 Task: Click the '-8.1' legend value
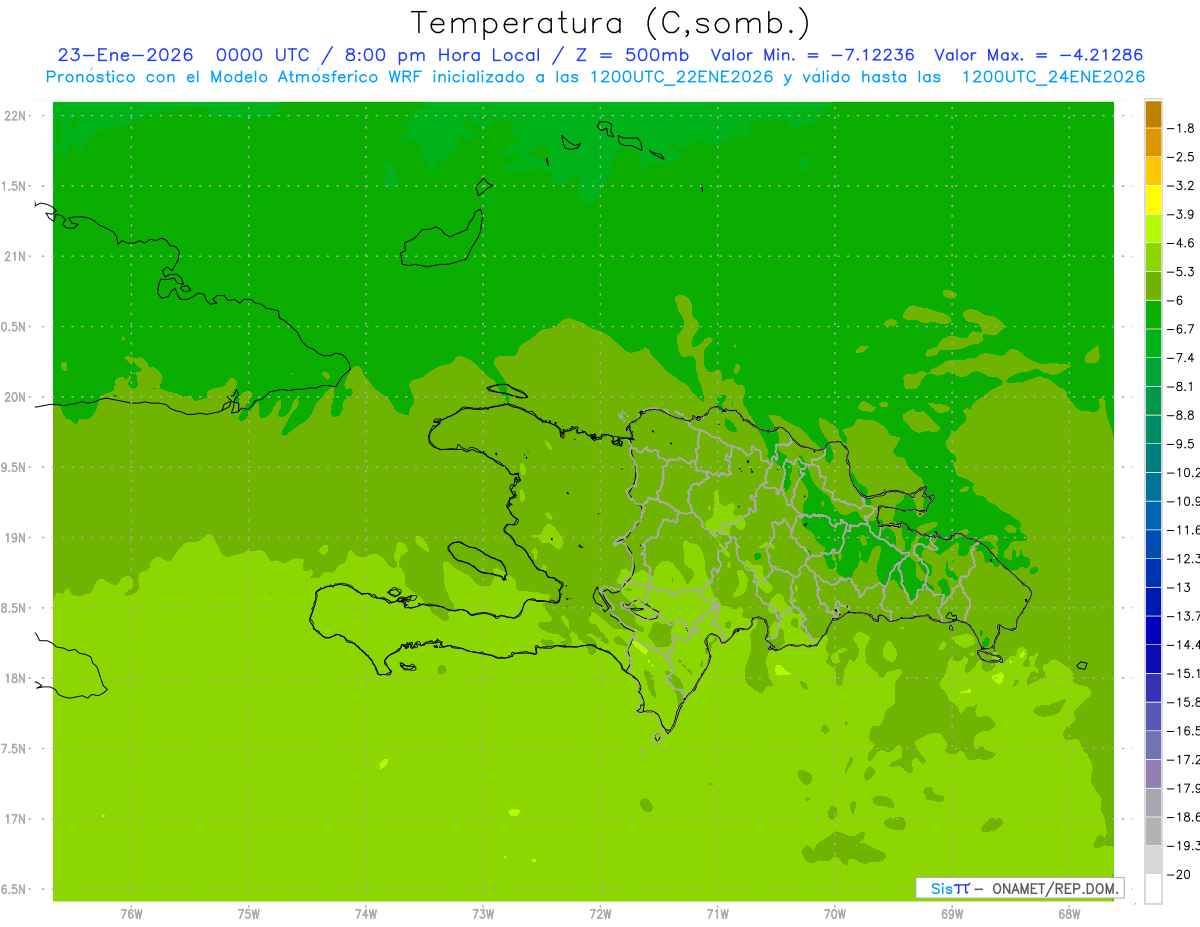tap(1182, 386)
